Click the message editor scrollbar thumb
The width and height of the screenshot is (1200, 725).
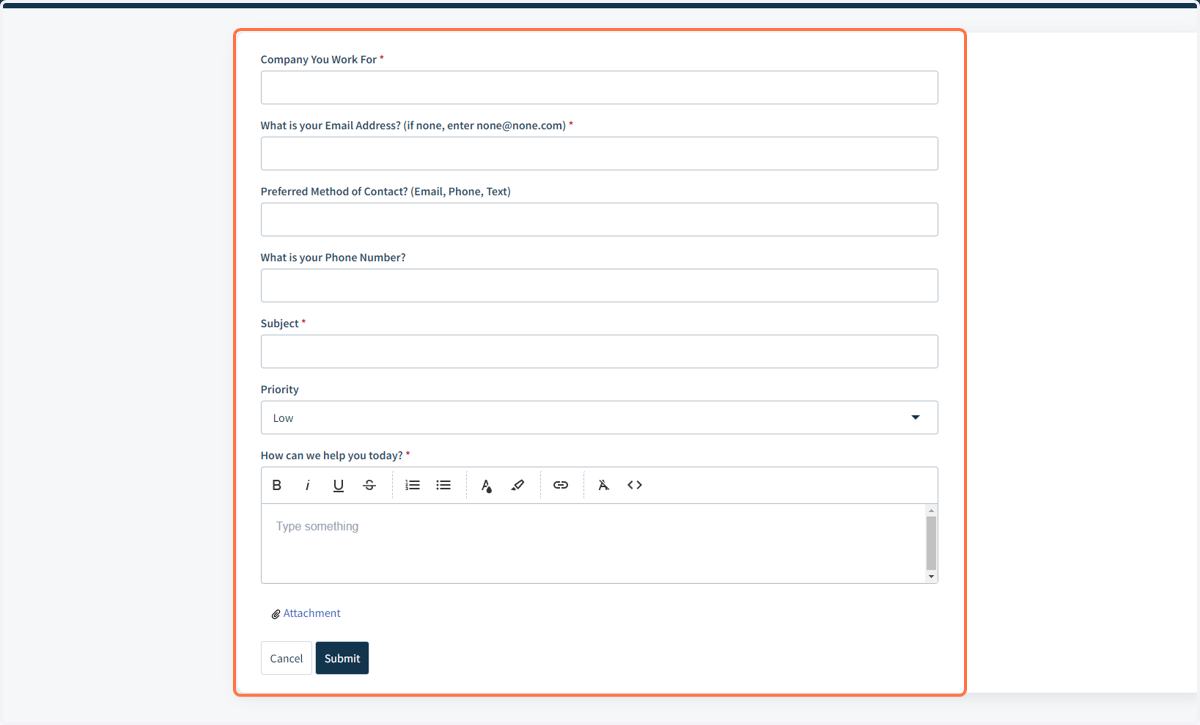tap(931, 542)
